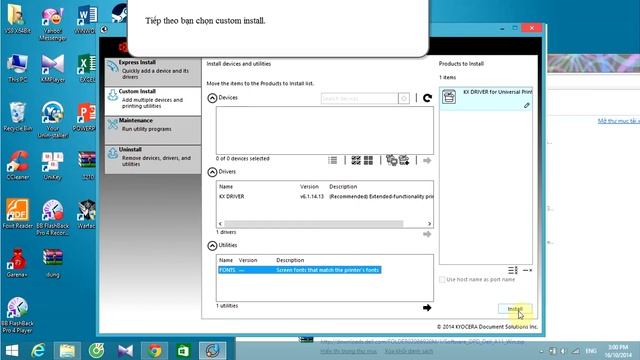Viewport: 640px width, 360px height.
Task: Click the taskbar clock
Action: 618,351
